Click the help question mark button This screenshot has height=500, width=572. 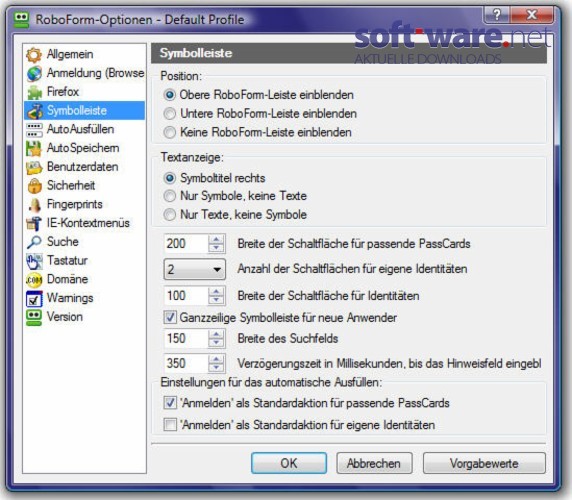[x=496, y=15]
